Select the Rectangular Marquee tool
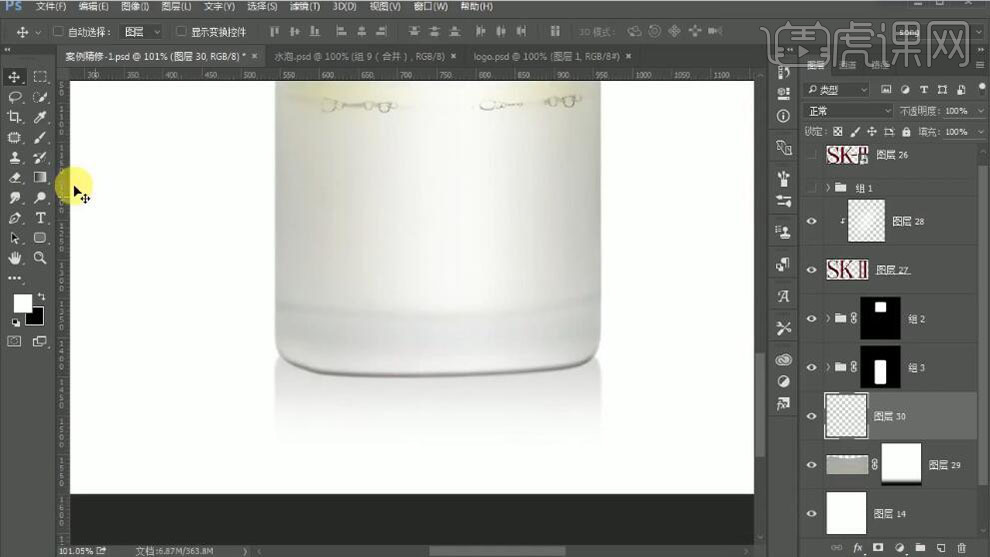The image size is (990, 557). tap(40, 77)
